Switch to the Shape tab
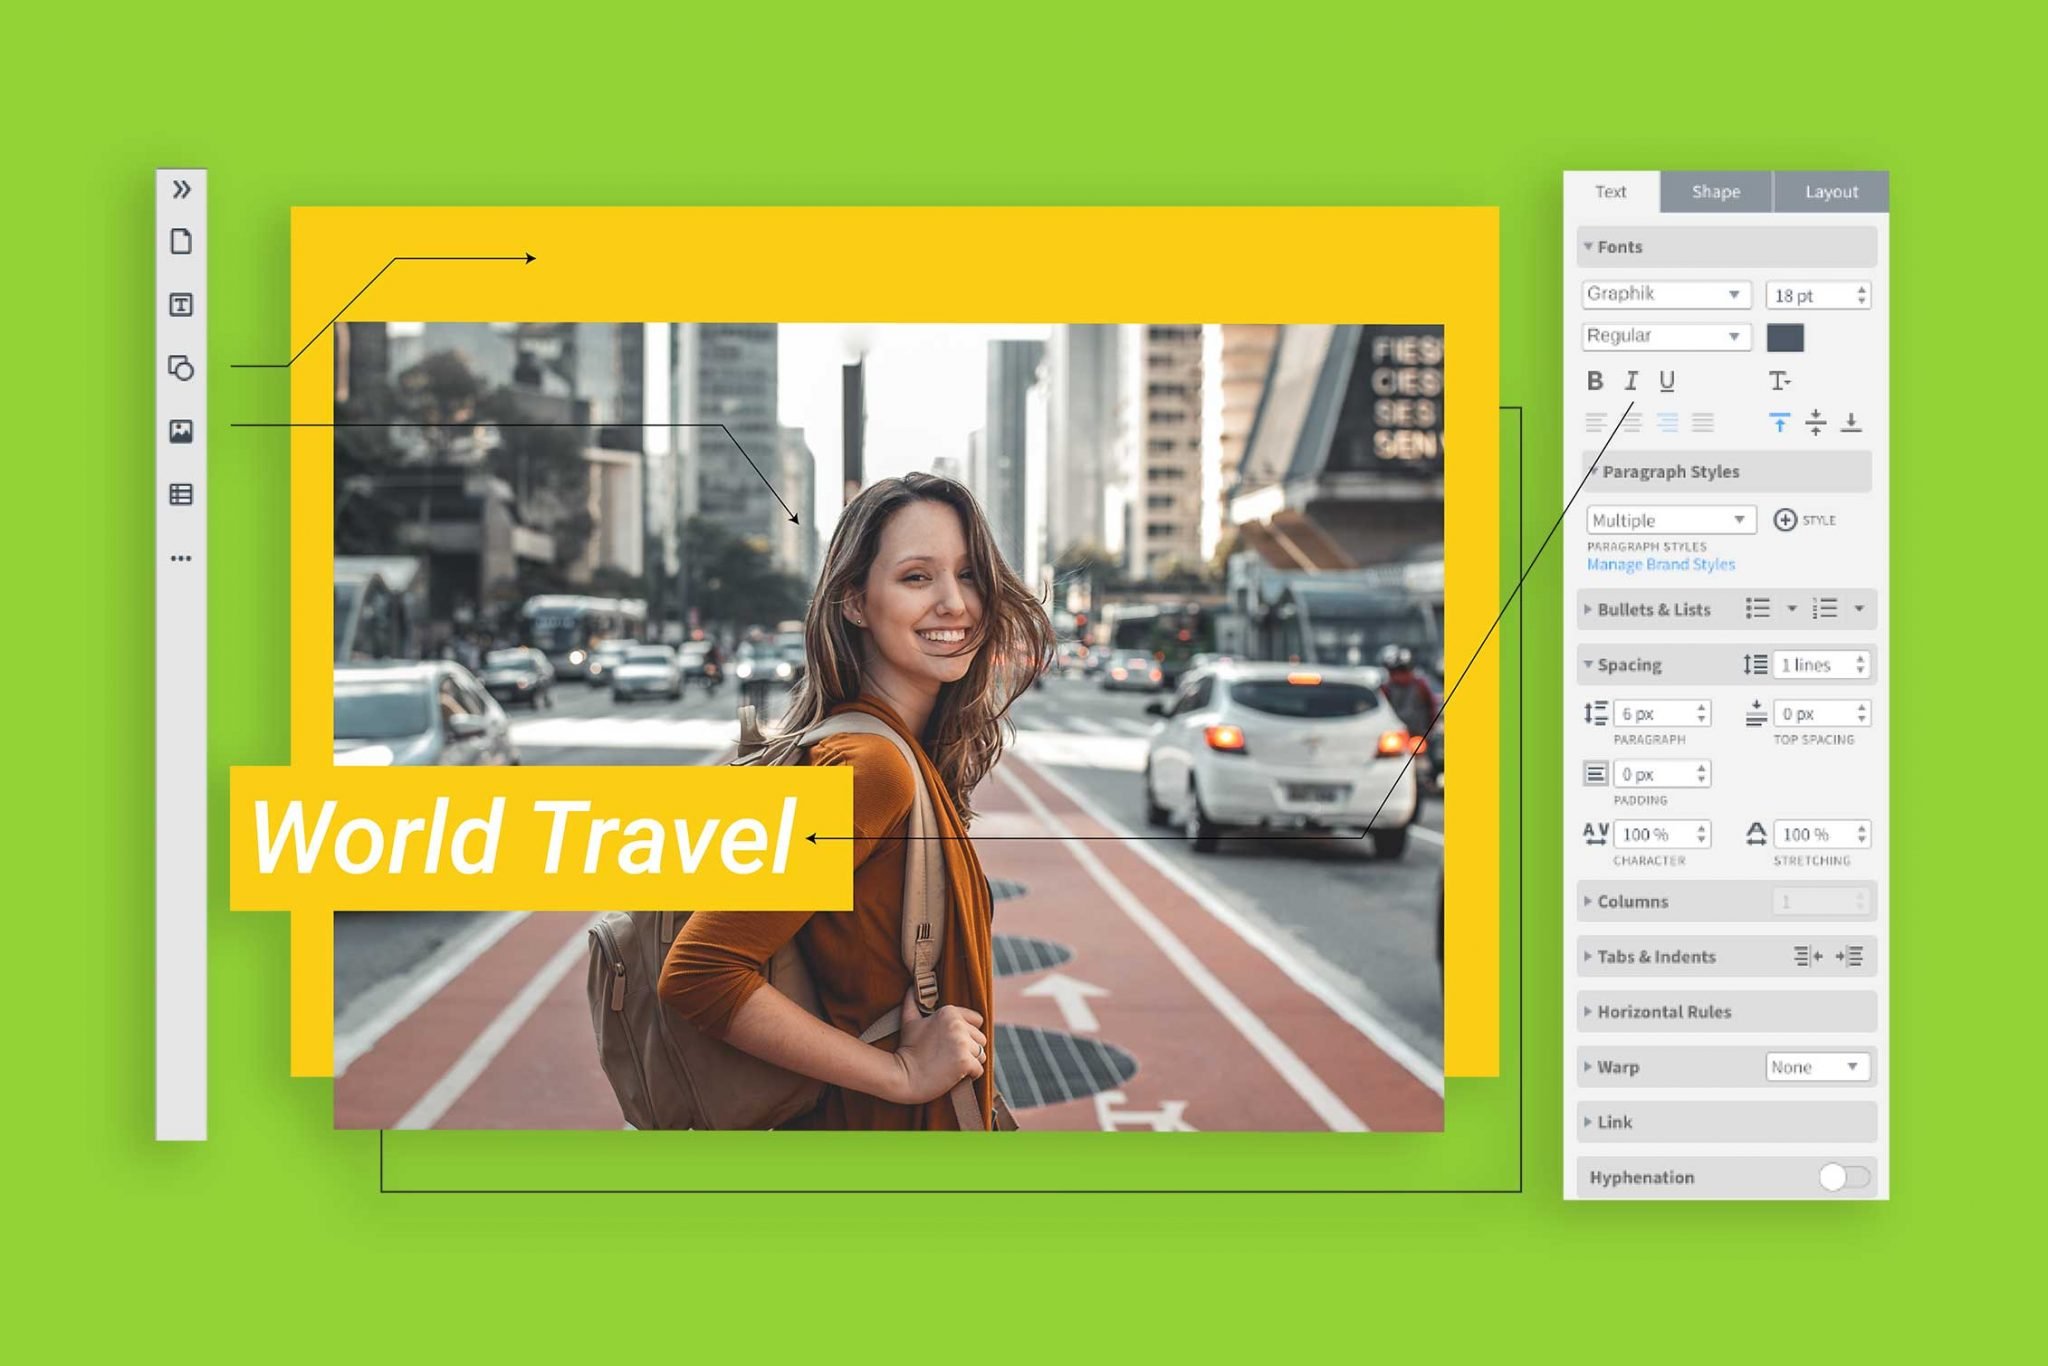Image resolution: width=2048 pixels, height=1366 pixels. click(x=1717, y=191)
